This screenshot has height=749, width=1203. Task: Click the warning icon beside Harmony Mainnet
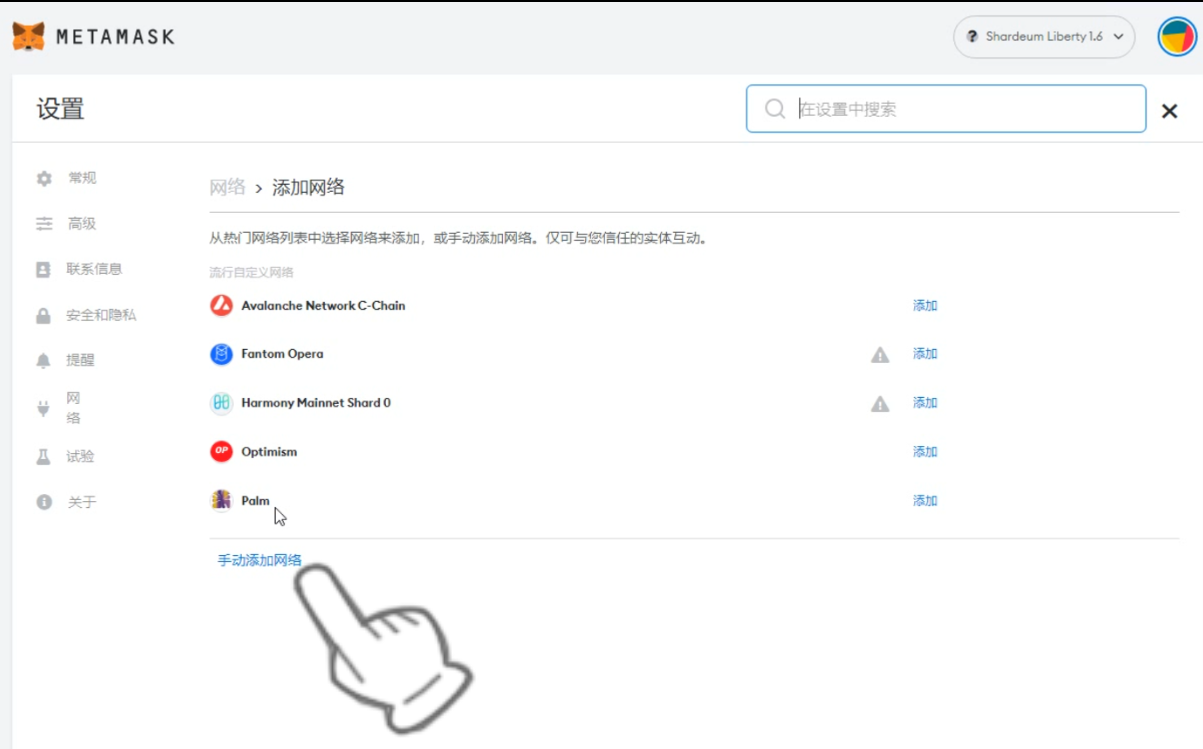pyautogui.click(x=881, y=402)
